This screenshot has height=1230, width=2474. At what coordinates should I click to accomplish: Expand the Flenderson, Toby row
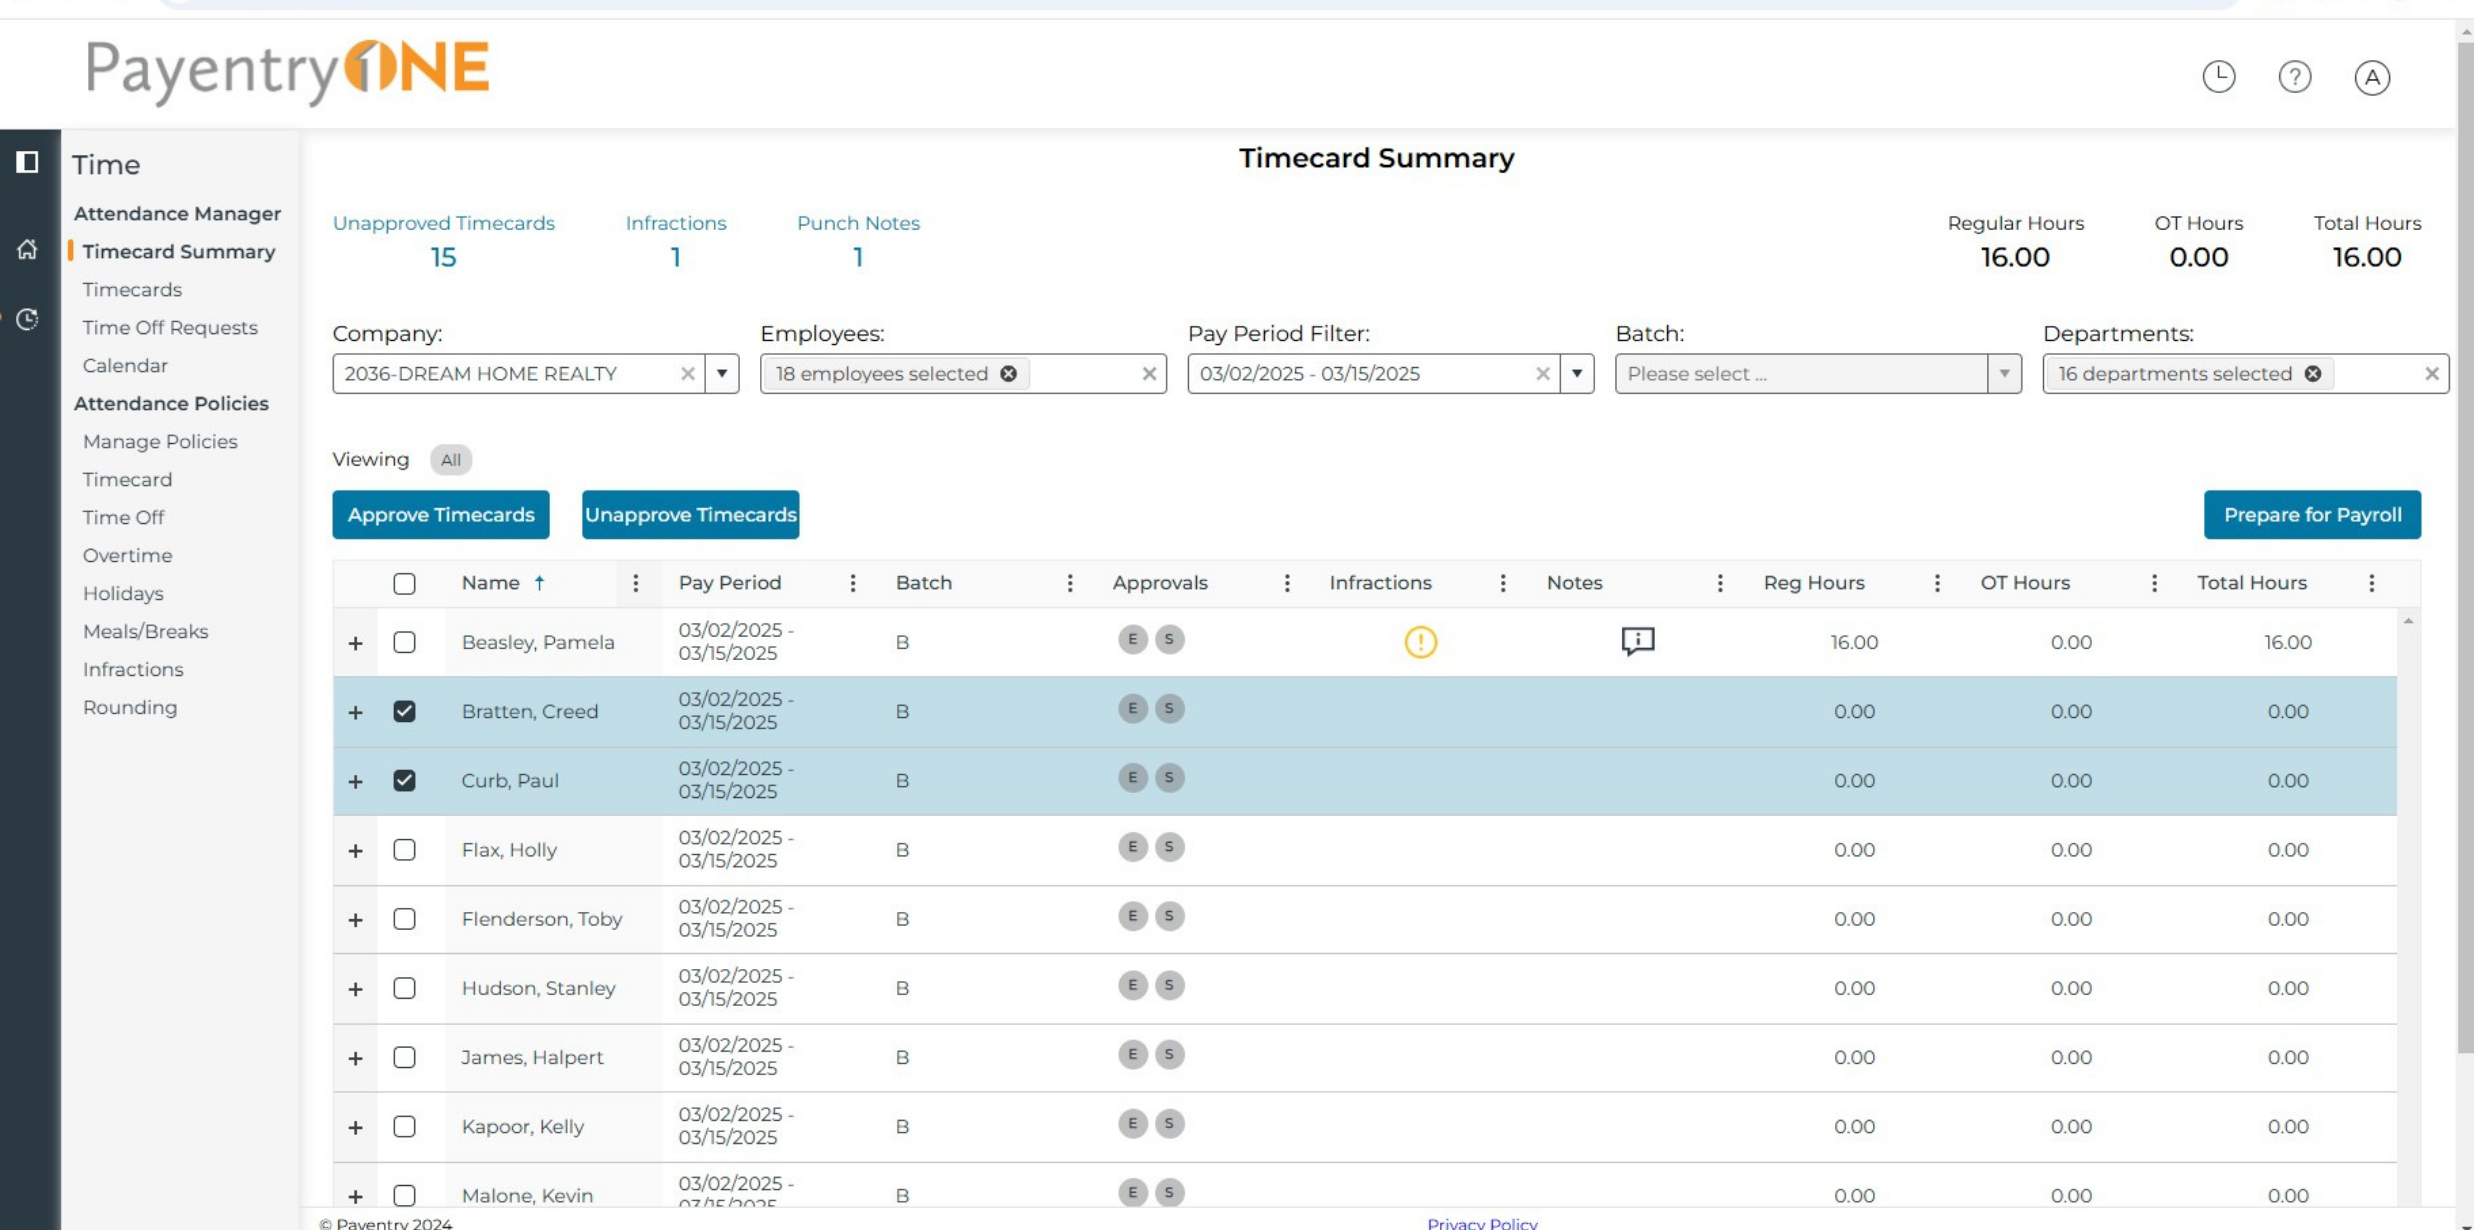click(x=355, y=920)
